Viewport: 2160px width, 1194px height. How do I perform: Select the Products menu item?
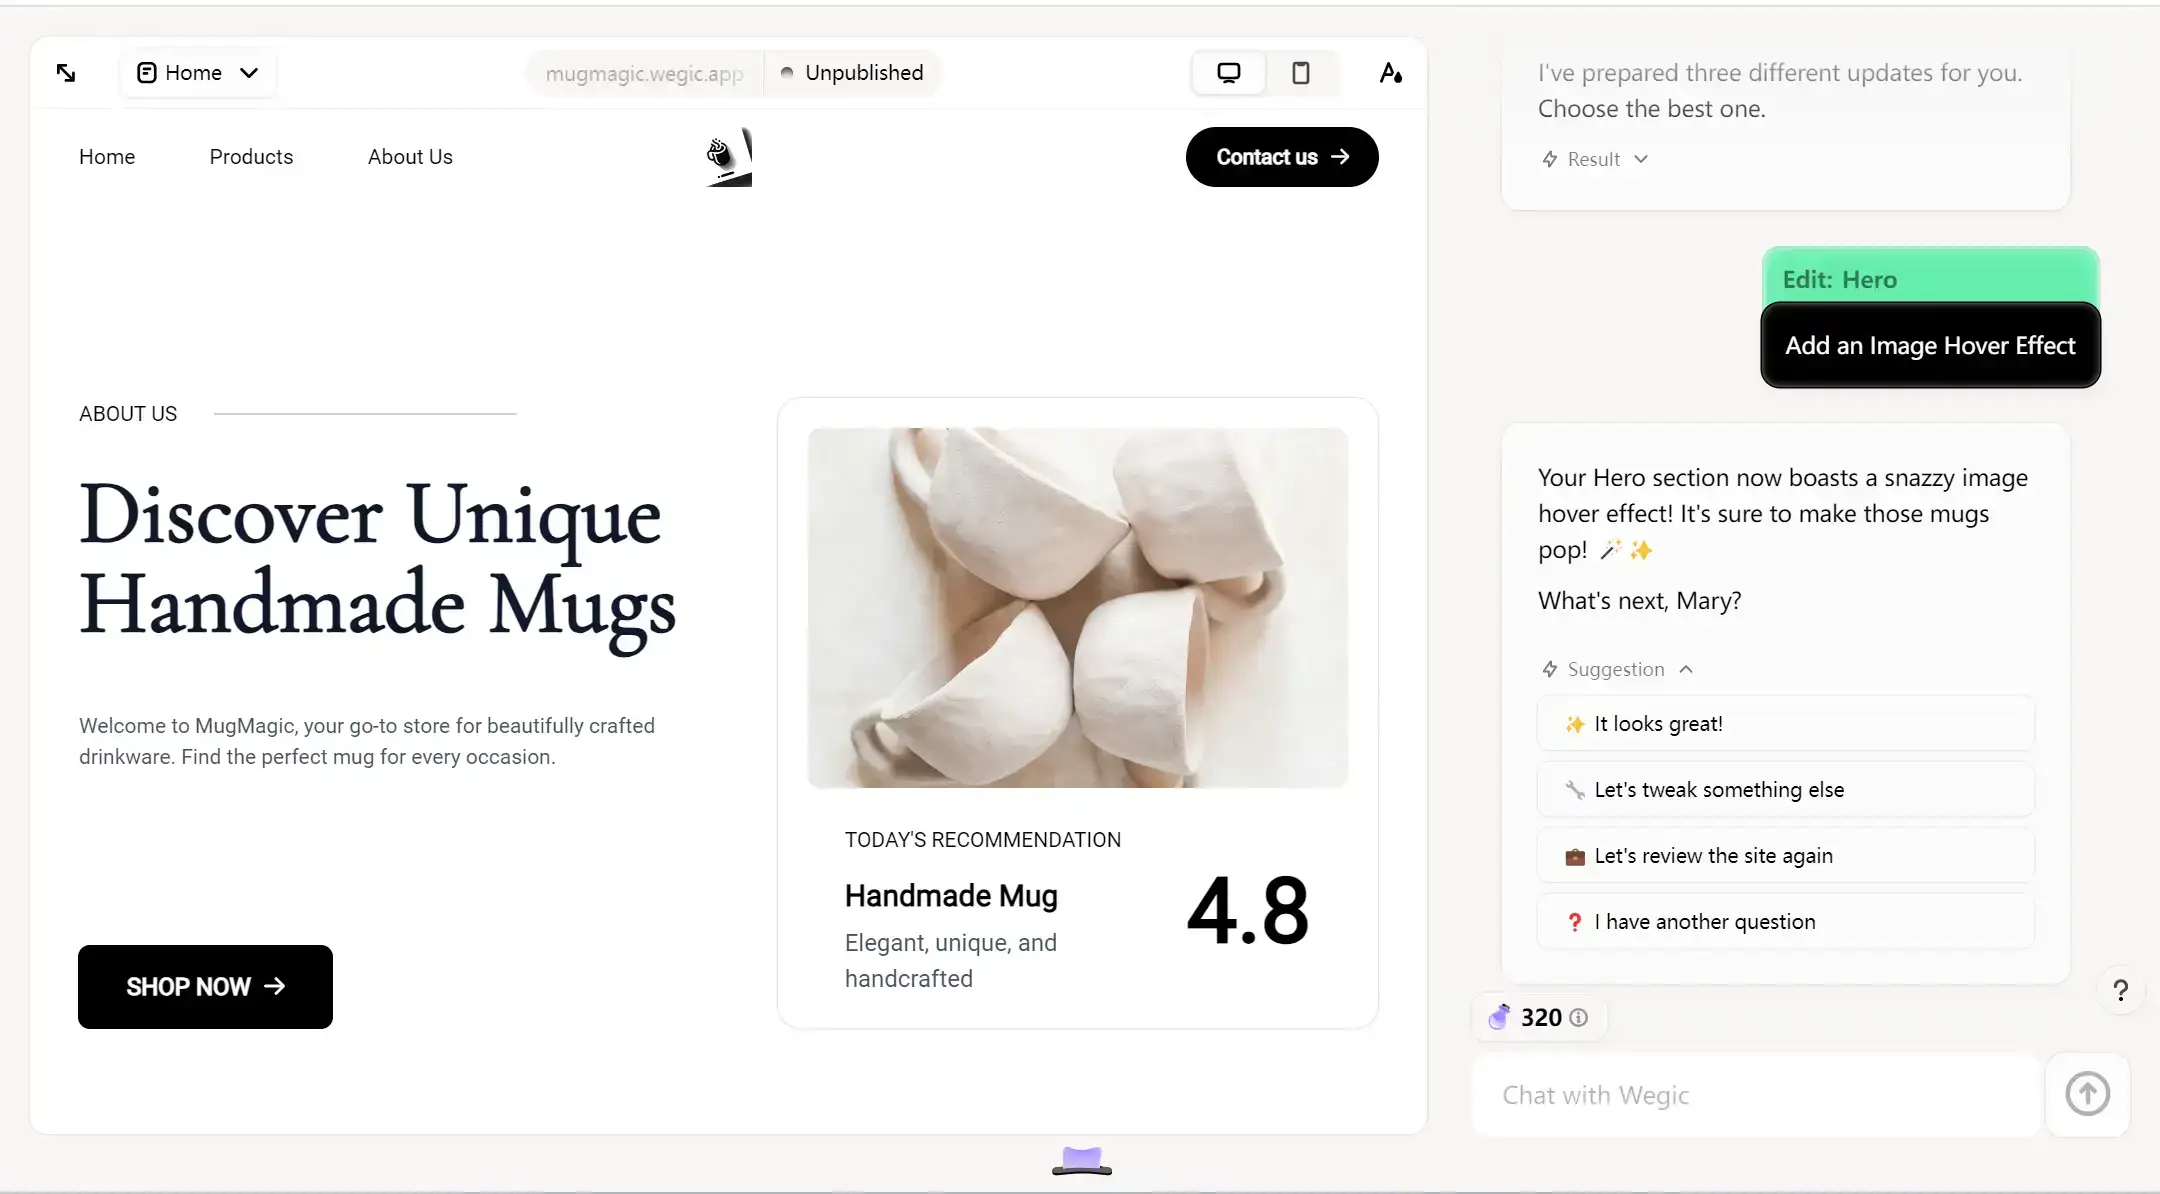click(x=250, y=156)
